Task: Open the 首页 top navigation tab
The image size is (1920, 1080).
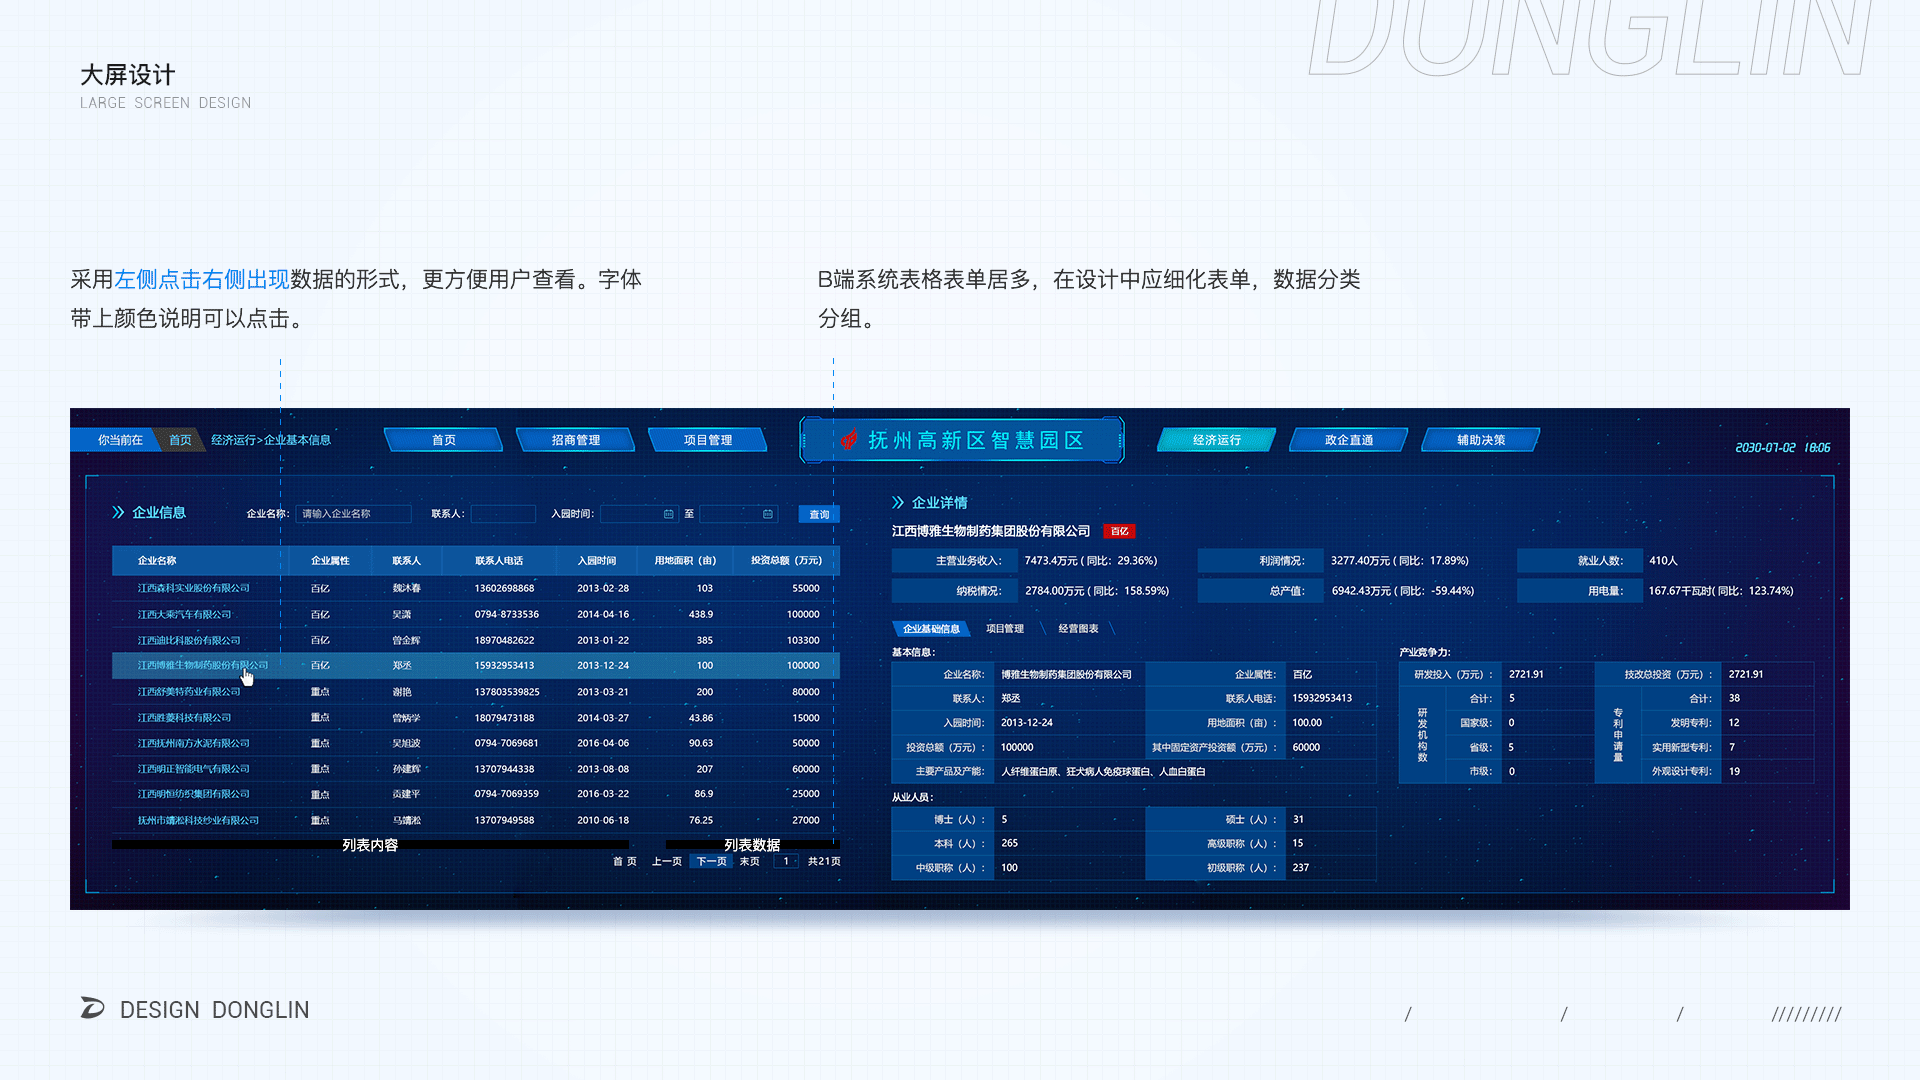Action: [x=444, y=440]
